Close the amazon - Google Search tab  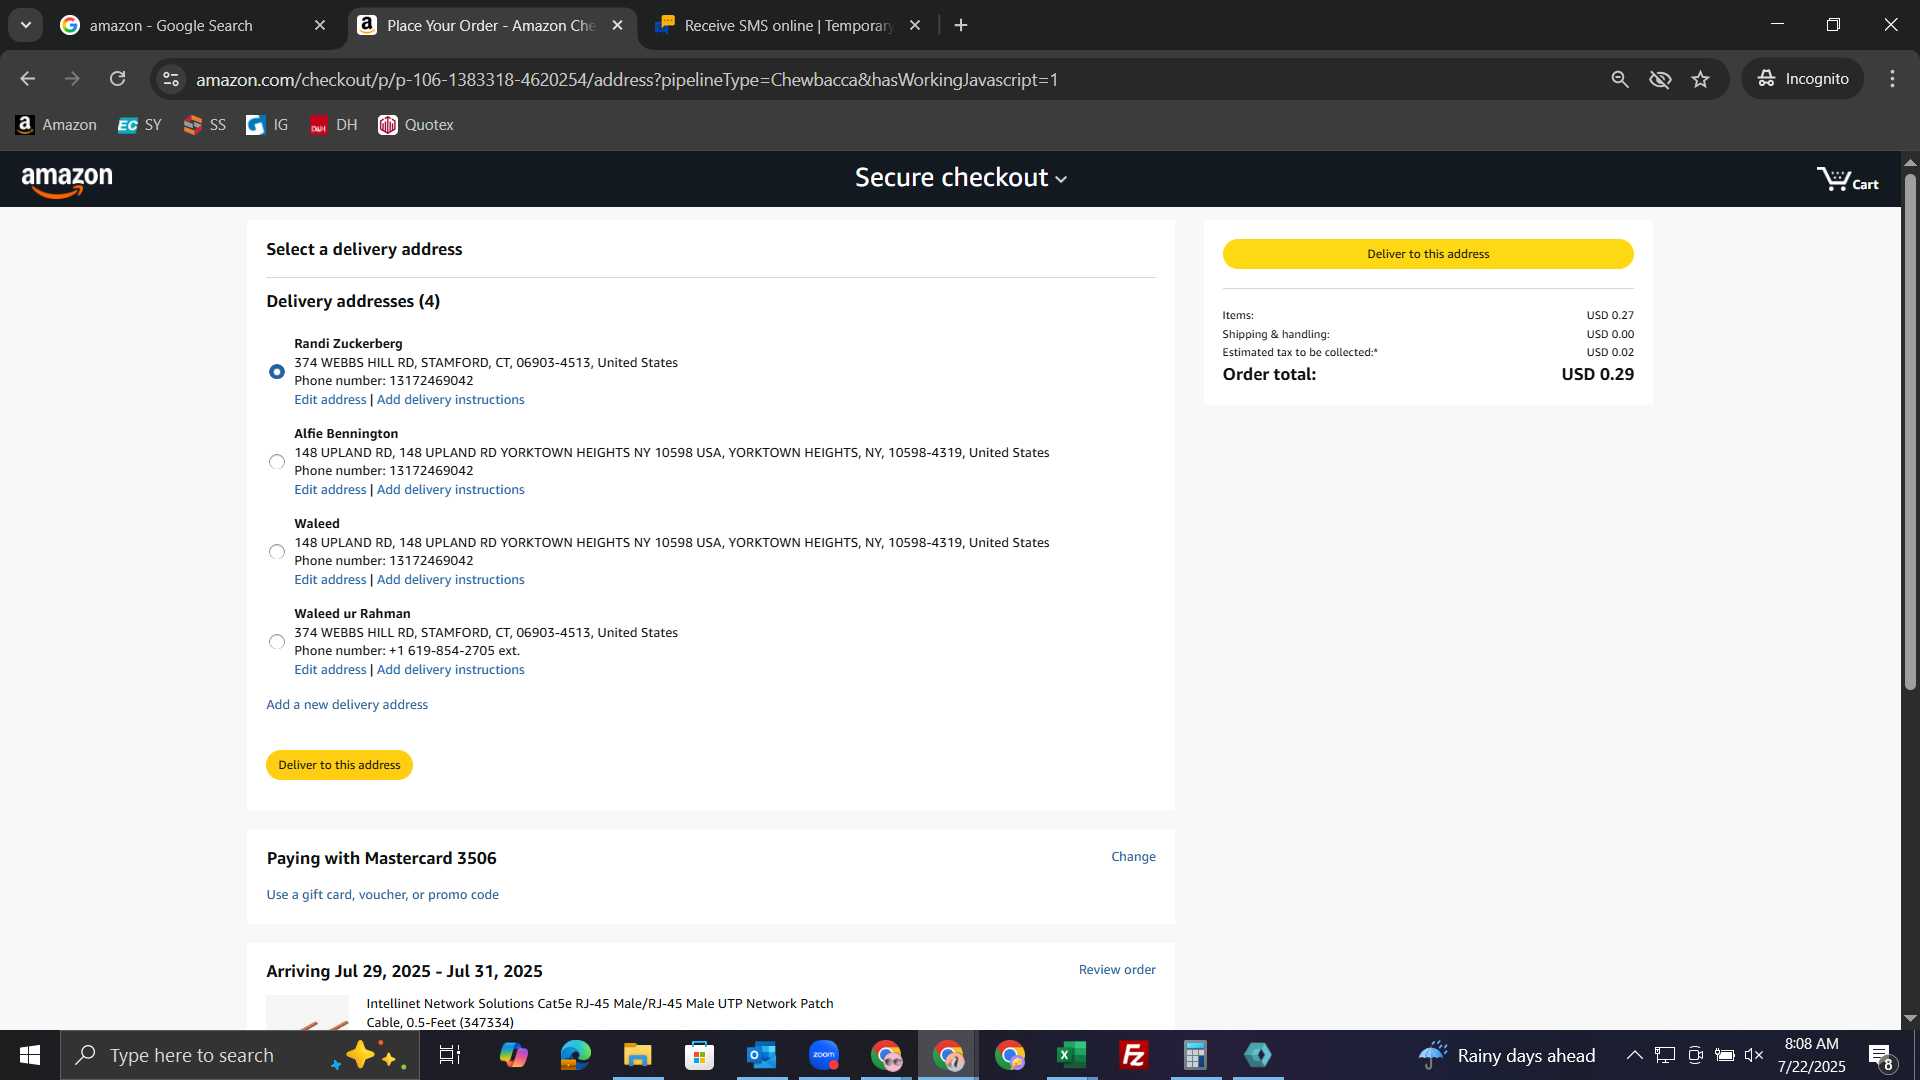click(320, 25)
